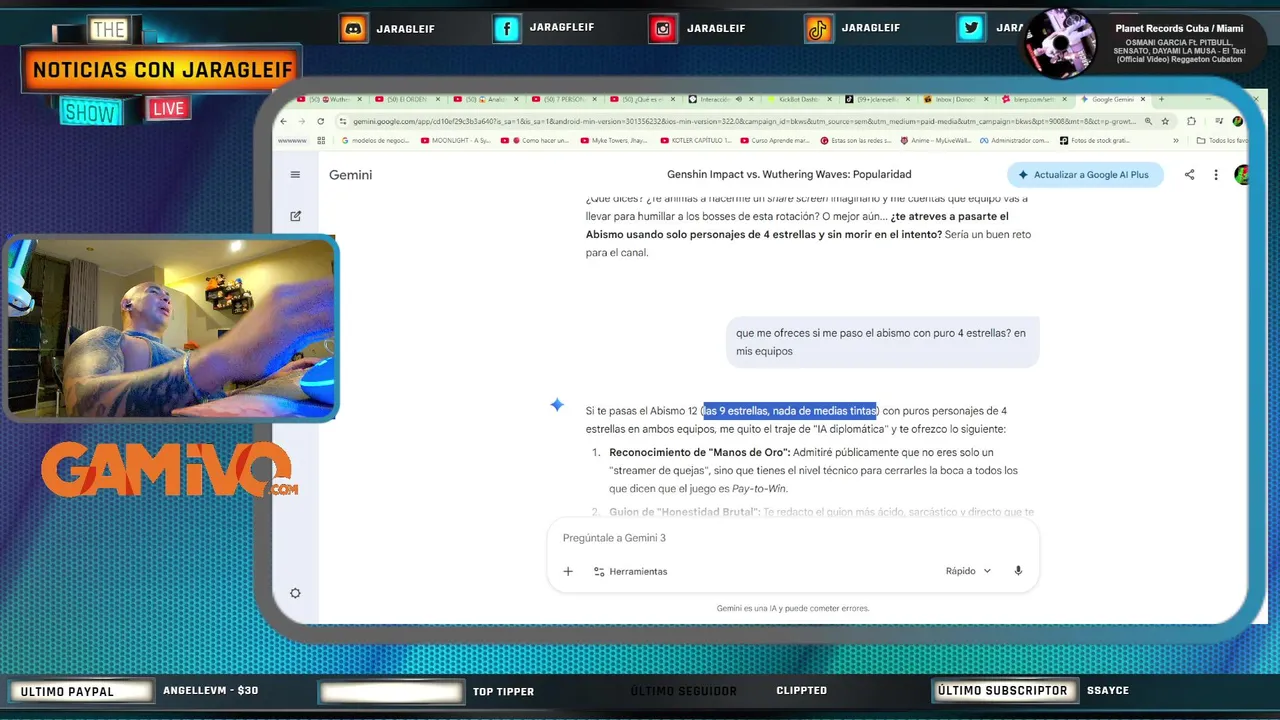The width and height of the screenshot is (1280, 720).
Task: Open a new browser tab with plus
Action: [x=1161, y=99]
